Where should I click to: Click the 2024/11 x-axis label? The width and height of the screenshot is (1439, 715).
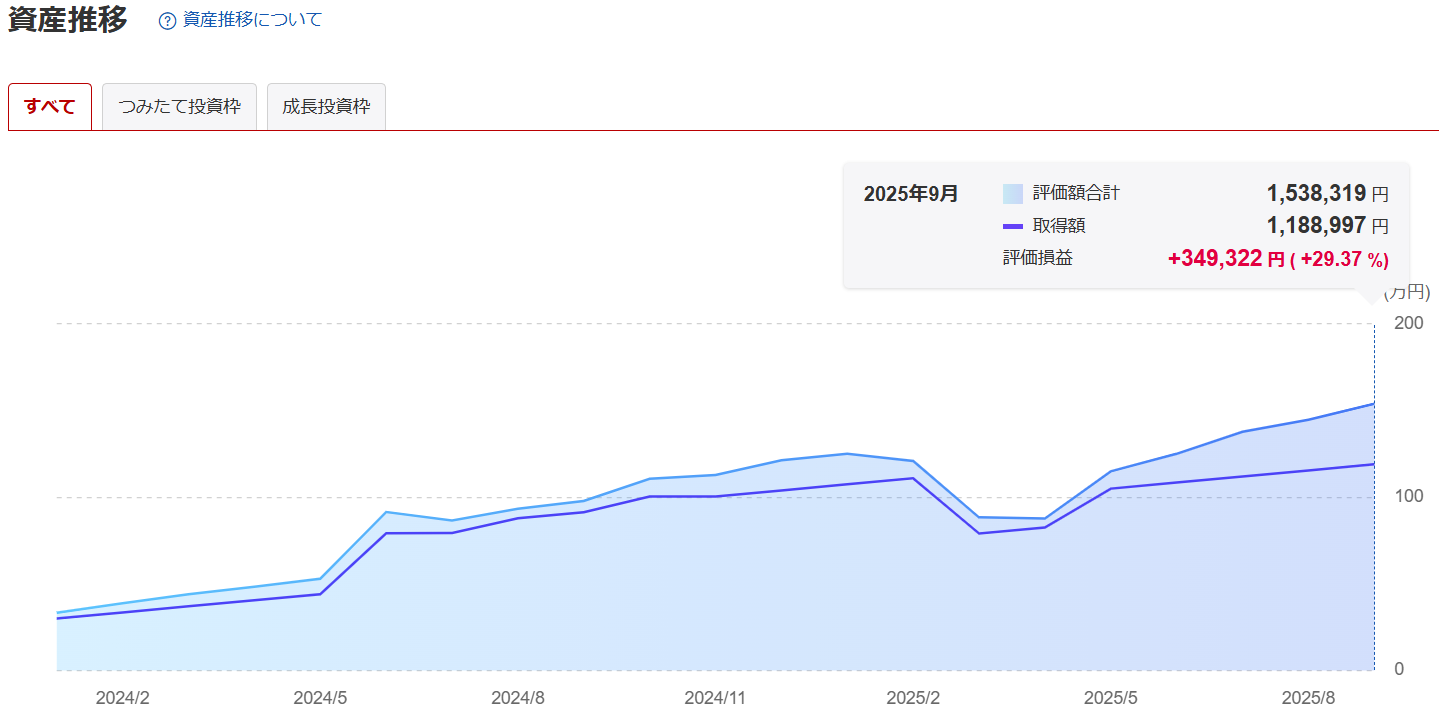pyautogui.click(x=715, y=698)
